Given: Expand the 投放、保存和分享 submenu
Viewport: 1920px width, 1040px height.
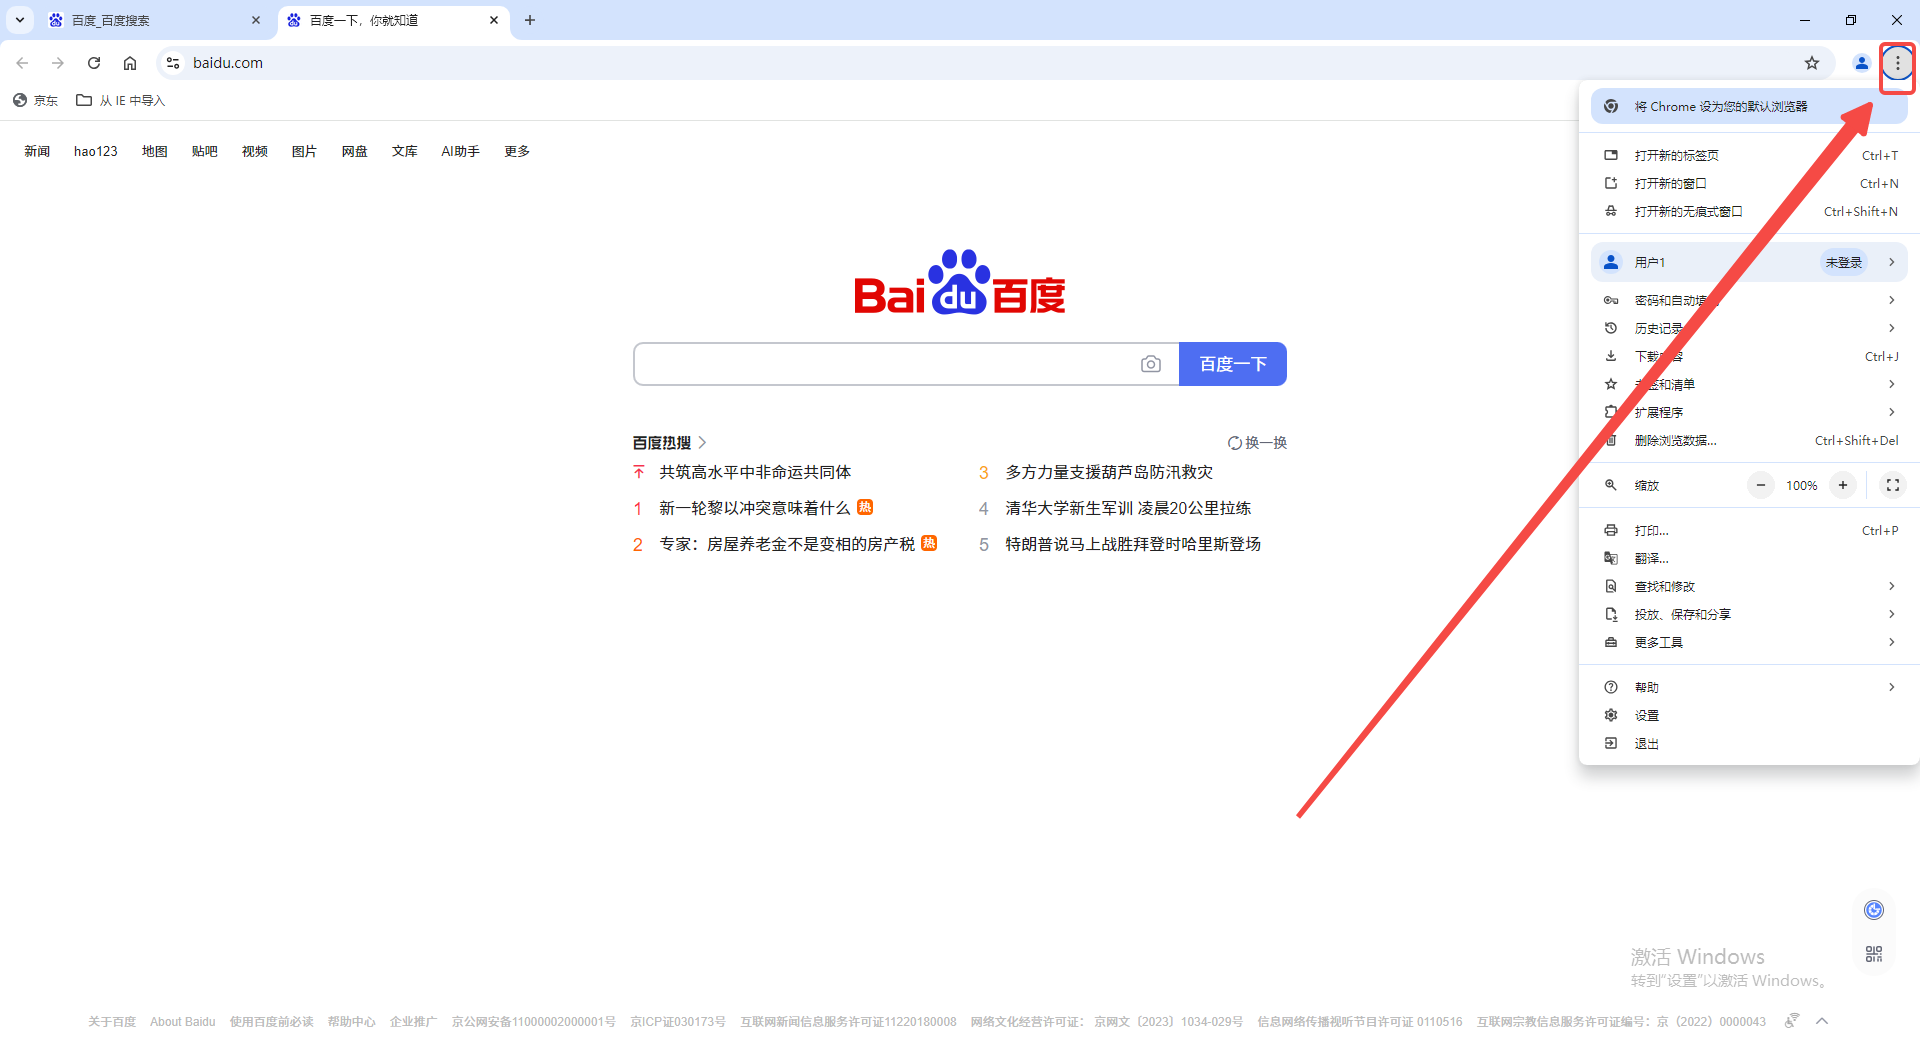Looking at the screenshot, I should (x=1749, y=614).
